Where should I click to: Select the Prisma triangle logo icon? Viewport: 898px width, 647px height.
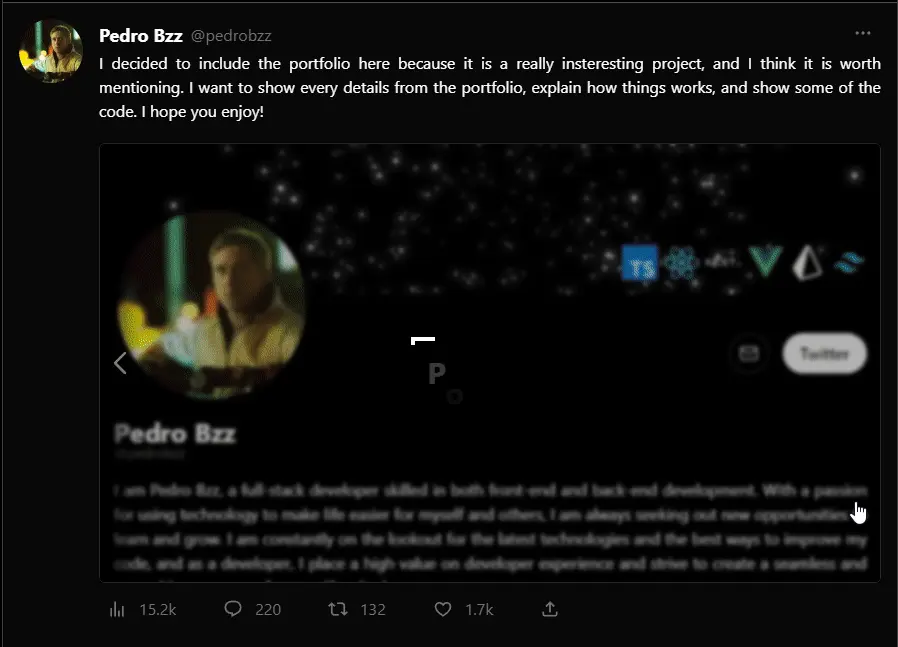pos(807,263)
